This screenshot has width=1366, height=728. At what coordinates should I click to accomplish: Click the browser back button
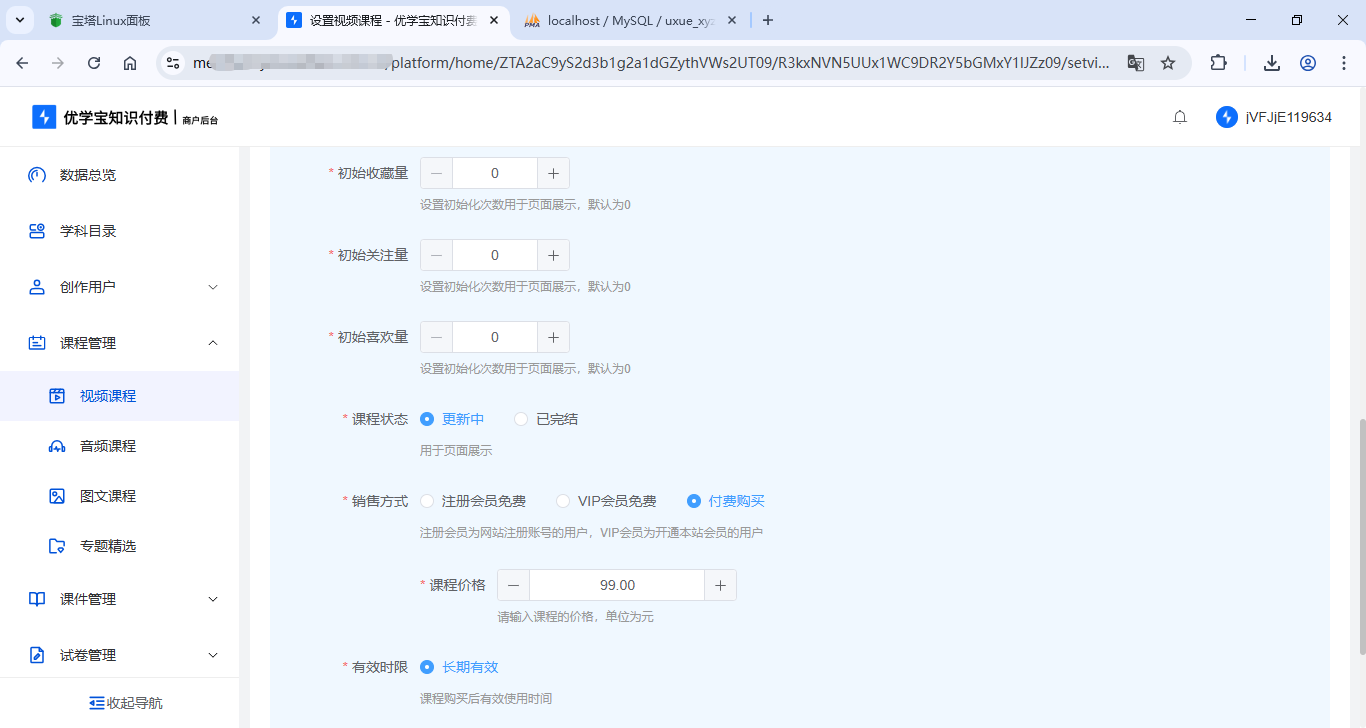point(22,62)
